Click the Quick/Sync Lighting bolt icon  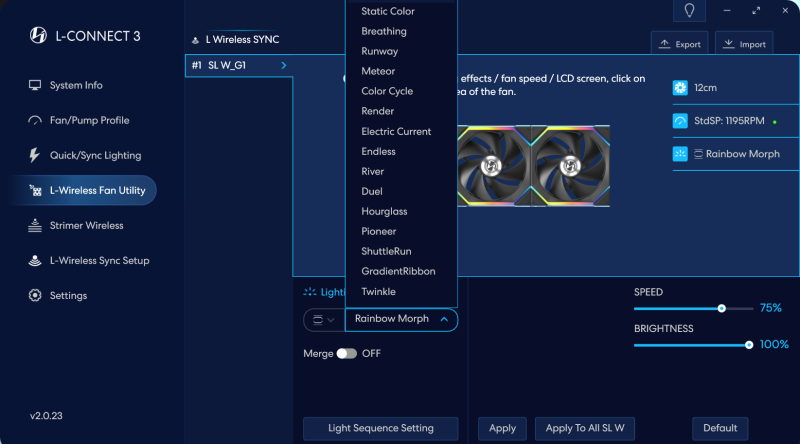click(34, 155)
